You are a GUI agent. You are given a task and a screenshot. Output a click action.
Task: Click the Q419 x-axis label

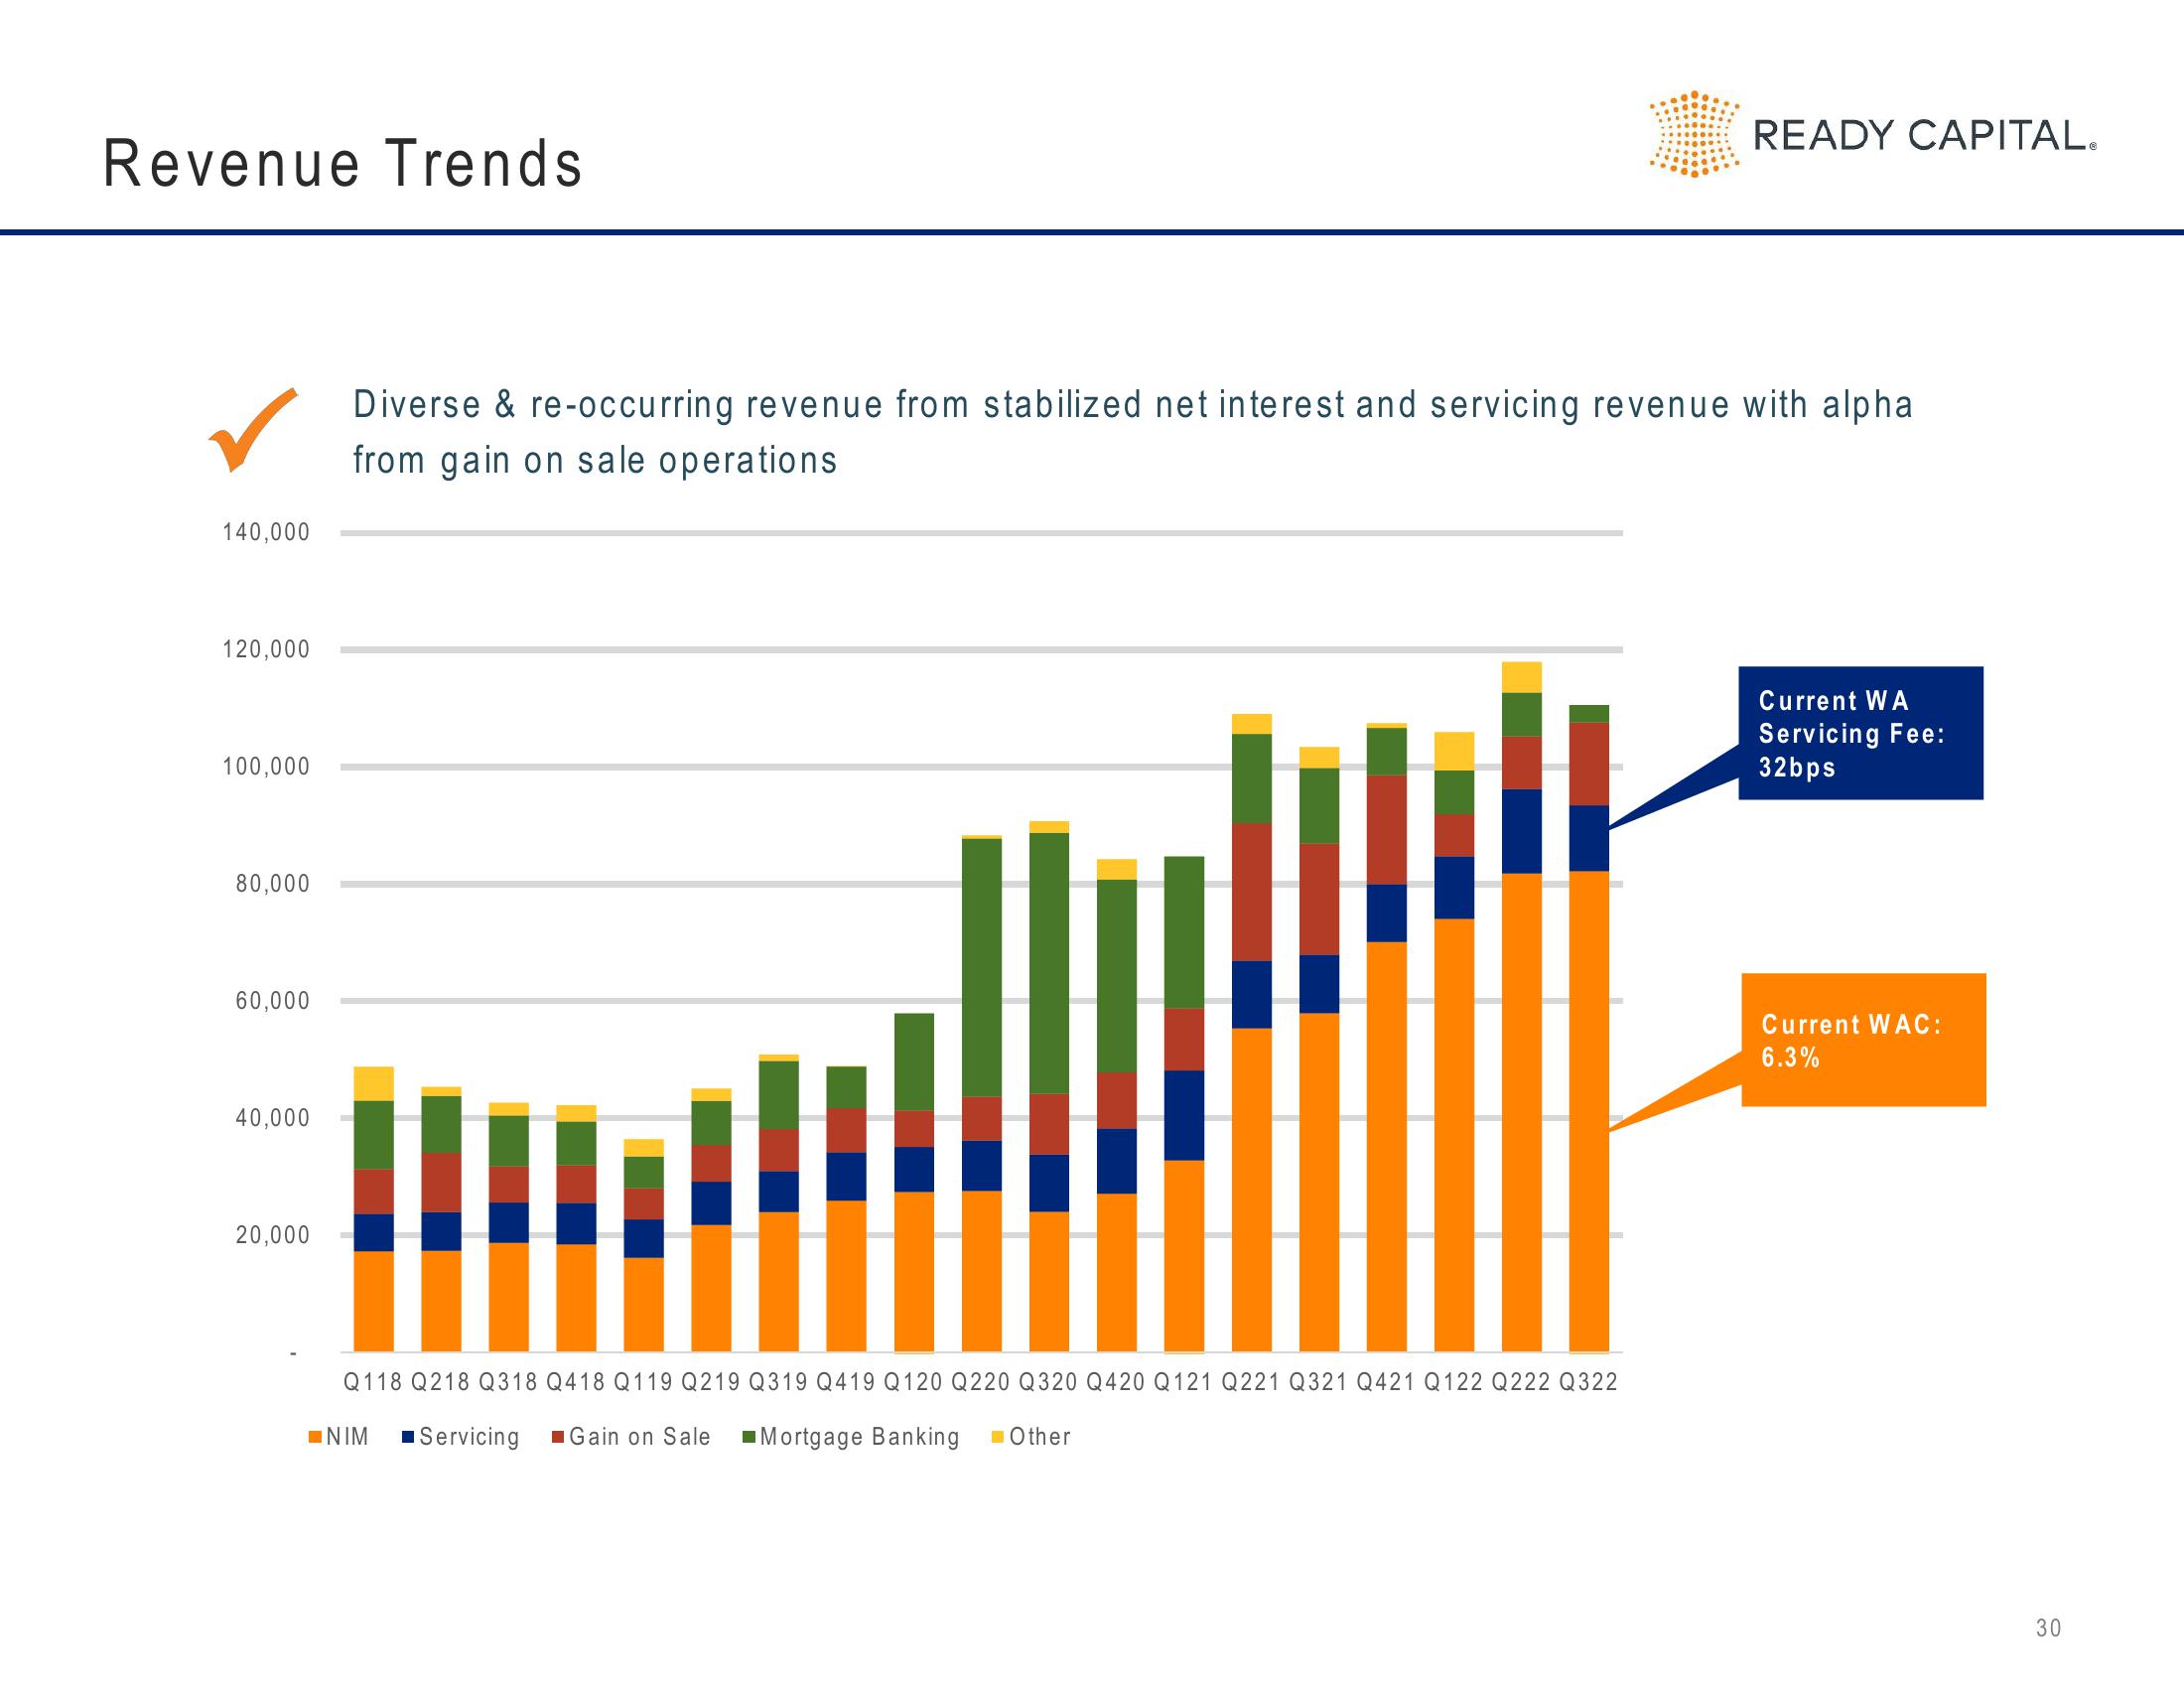pos(846,1382)
